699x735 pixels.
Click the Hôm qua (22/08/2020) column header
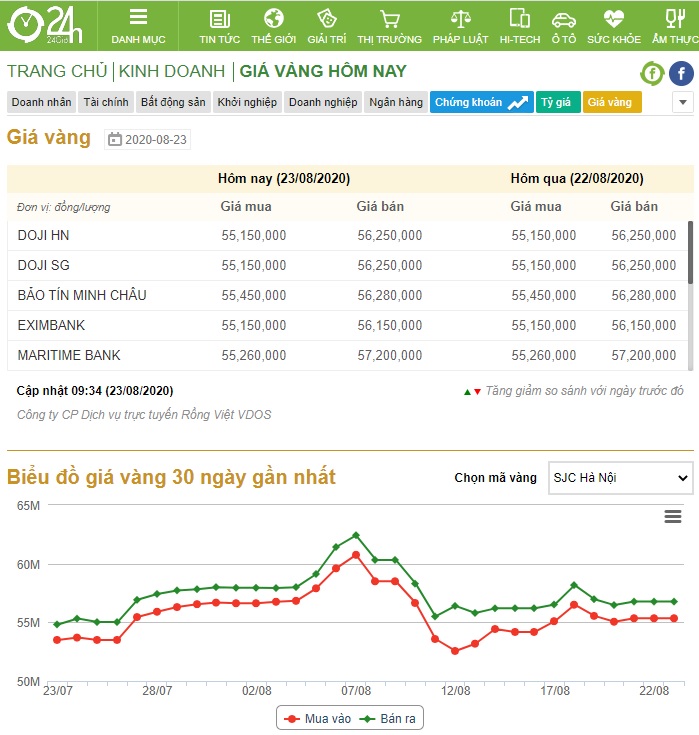tap(577, 179)
